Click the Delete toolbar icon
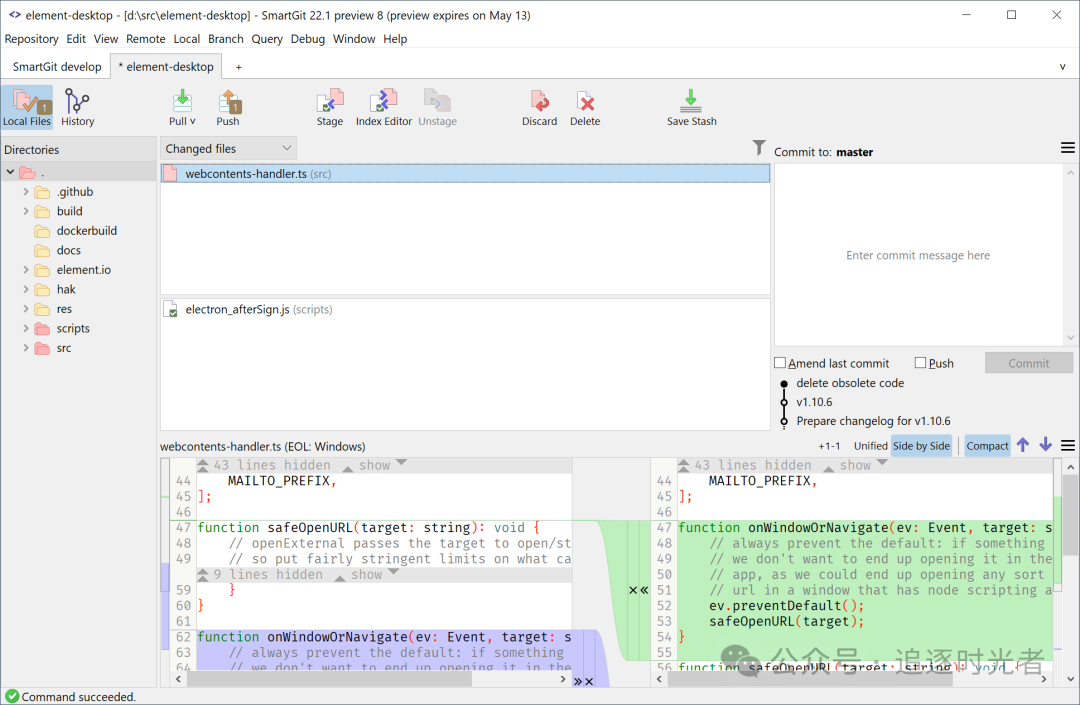Image resolution: width=1080 pixels, height=705 pixels. 585,101
